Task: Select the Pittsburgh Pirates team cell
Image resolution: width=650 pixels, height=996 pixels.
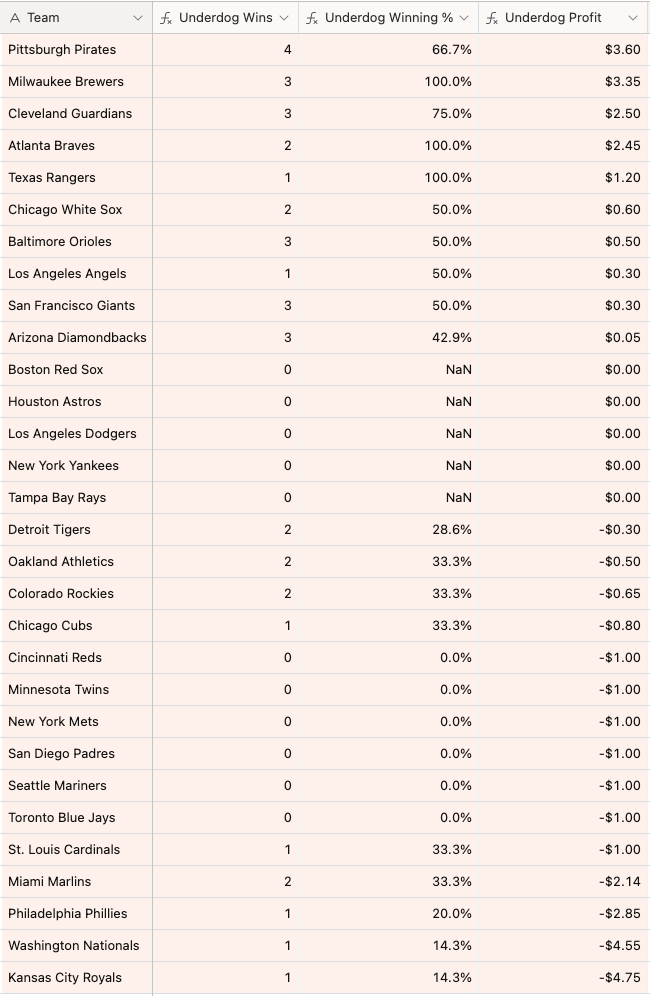Action: [x=62, y=50]
